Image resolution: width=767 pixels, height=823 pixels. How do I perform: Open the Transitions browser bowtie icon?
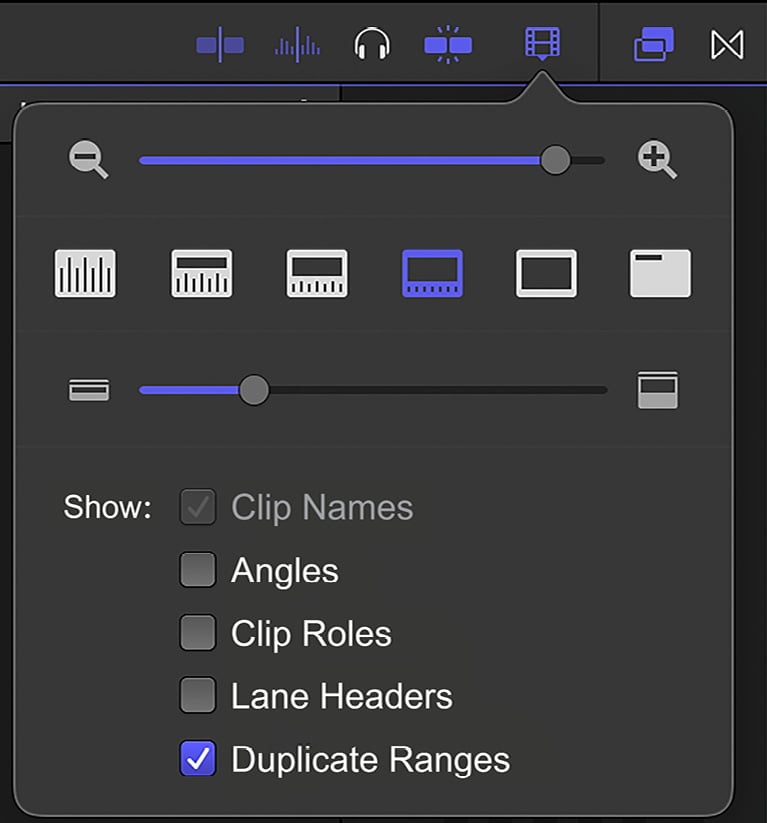coord(727,45)
